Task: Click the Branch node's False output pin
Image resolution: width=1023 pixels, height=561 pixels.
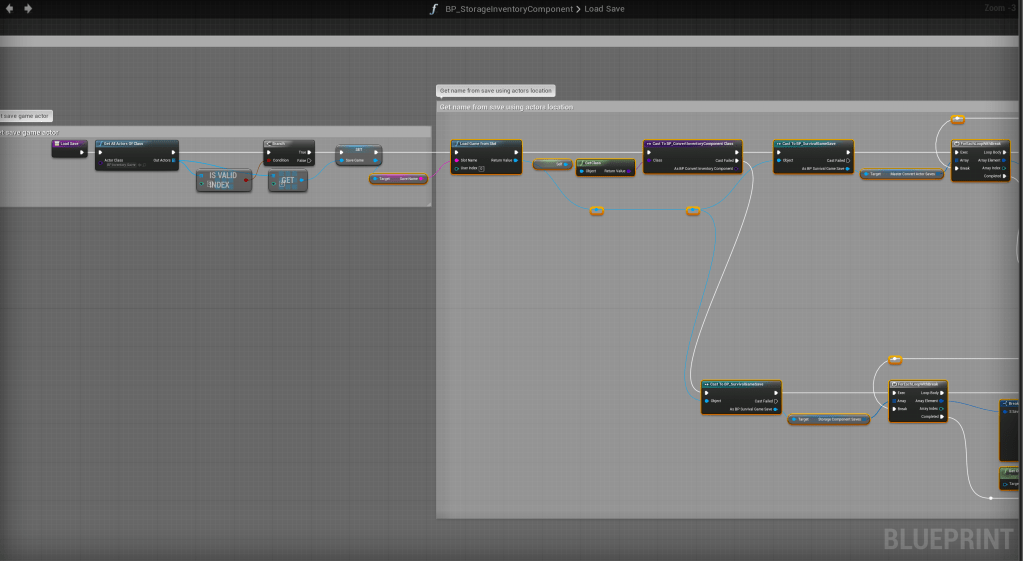Action: tap(309, 160)
